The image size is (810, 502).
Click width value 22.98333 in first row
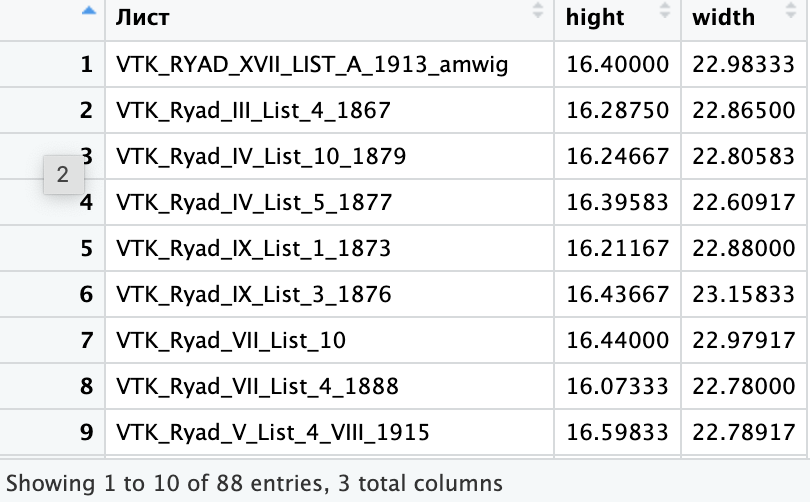[x=744, y=65]
